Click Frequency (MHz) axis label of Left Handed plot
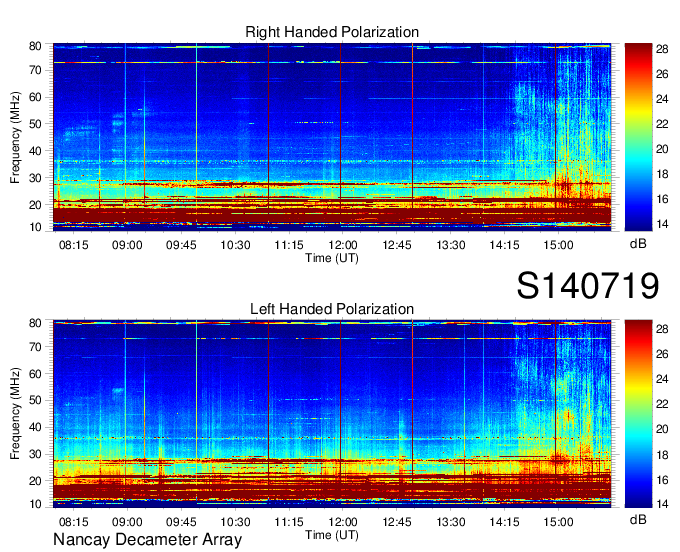 tap(15, 414)
